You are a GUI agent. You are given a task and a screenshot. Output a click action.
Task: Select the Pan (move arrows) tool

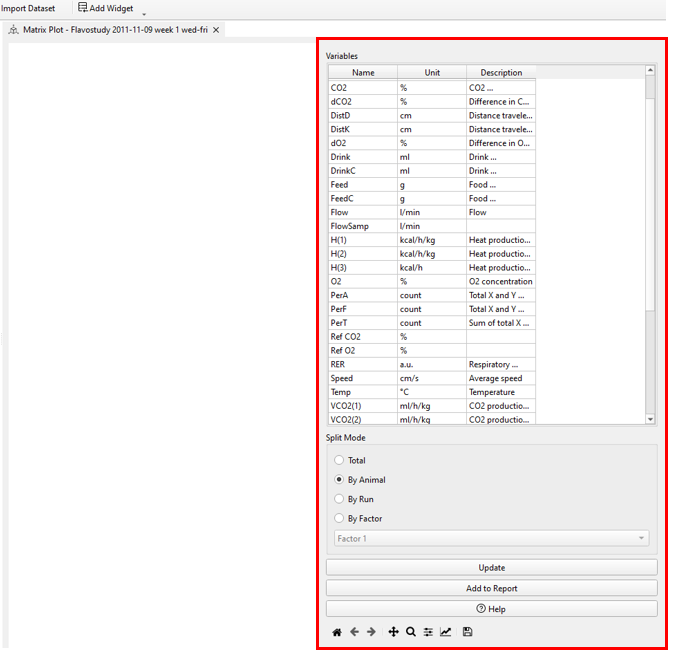pyautogui.click(x=394, y=632)
